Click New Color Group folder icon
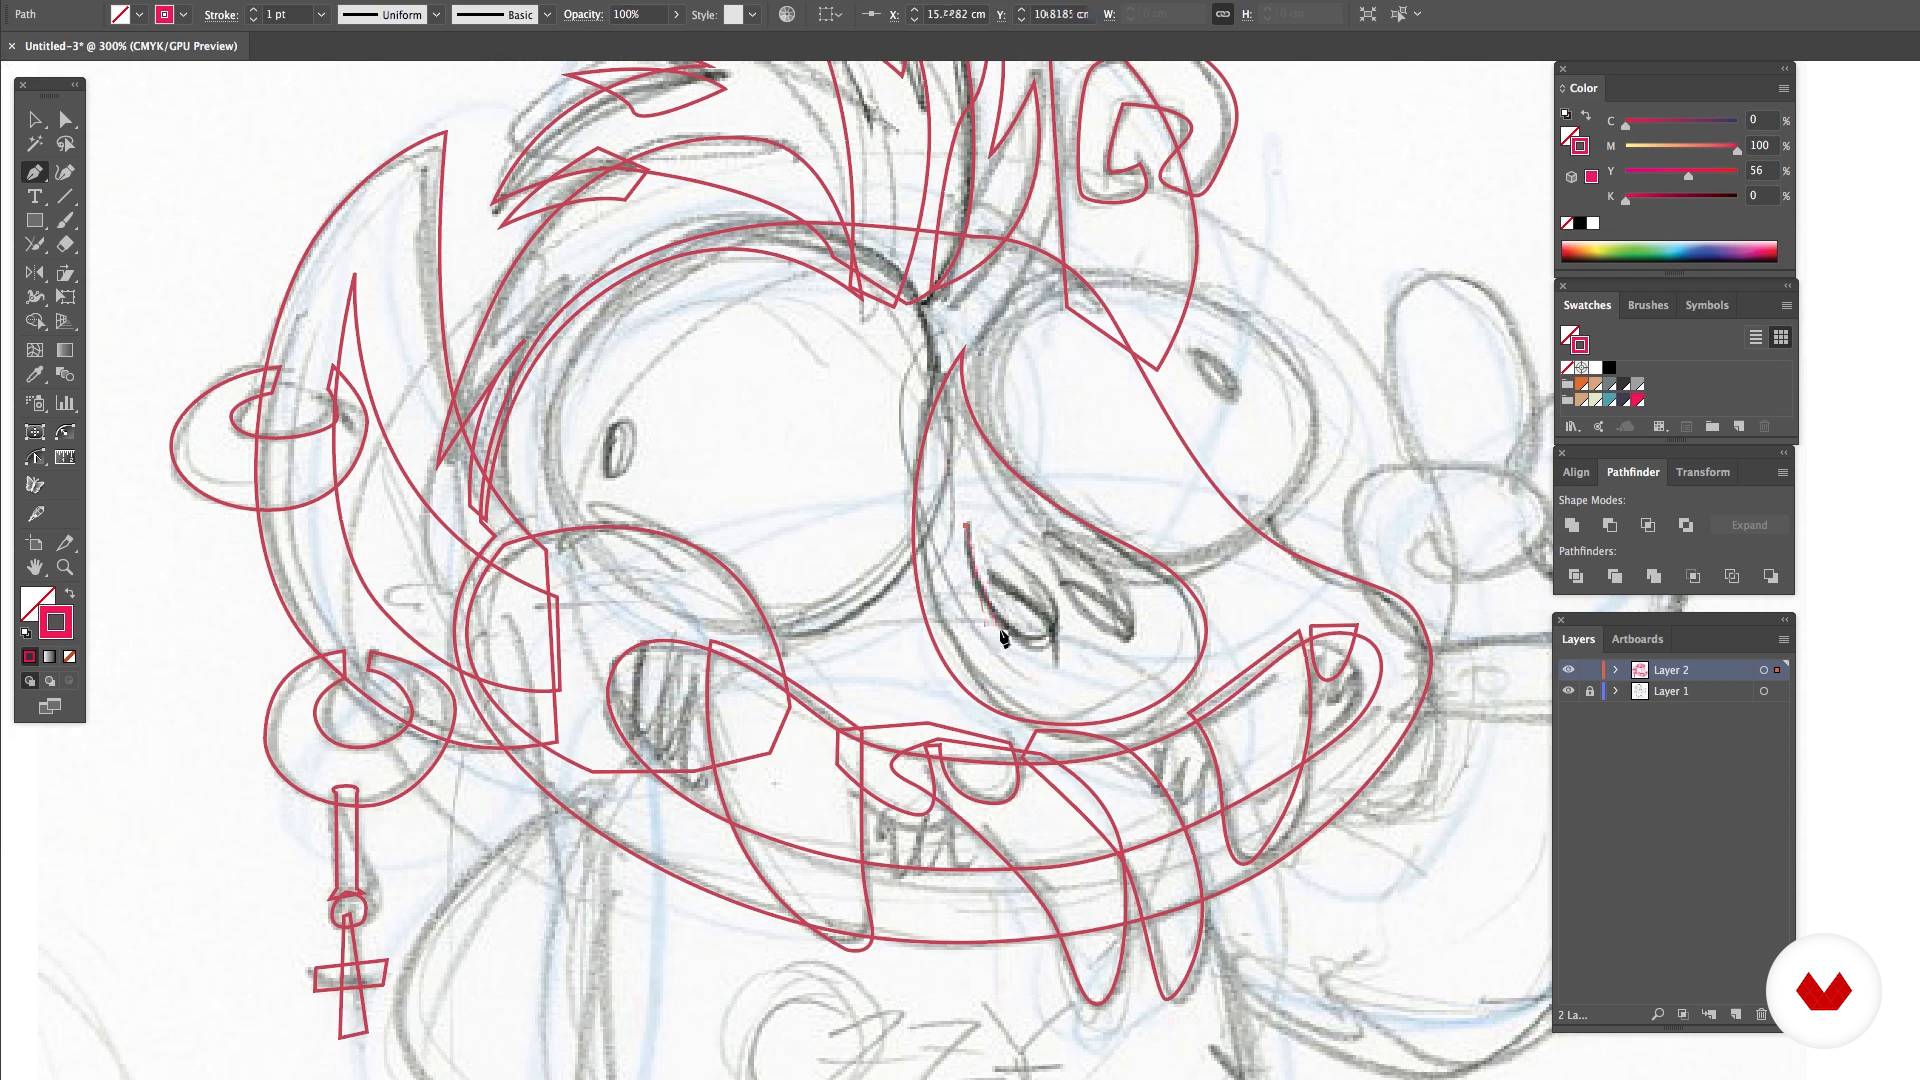 pos(1712,427)
